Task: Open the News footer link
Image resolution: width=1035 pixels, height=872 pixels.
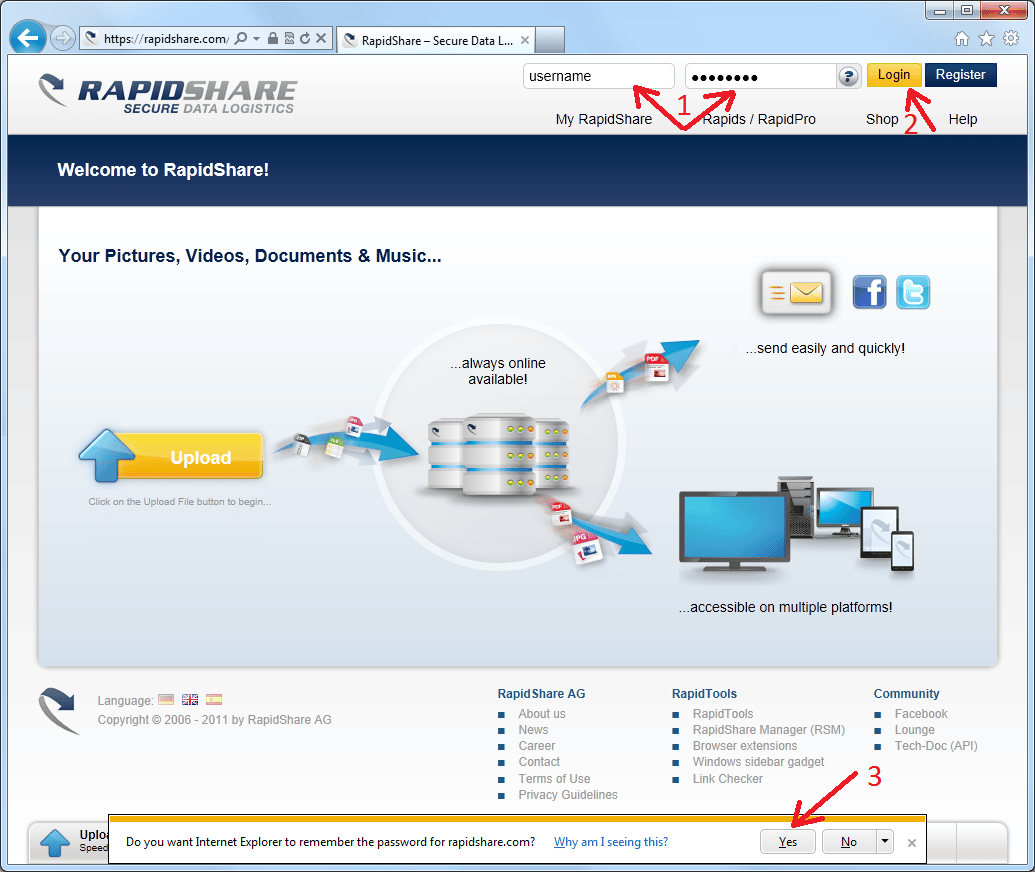Action: (533, 729)
